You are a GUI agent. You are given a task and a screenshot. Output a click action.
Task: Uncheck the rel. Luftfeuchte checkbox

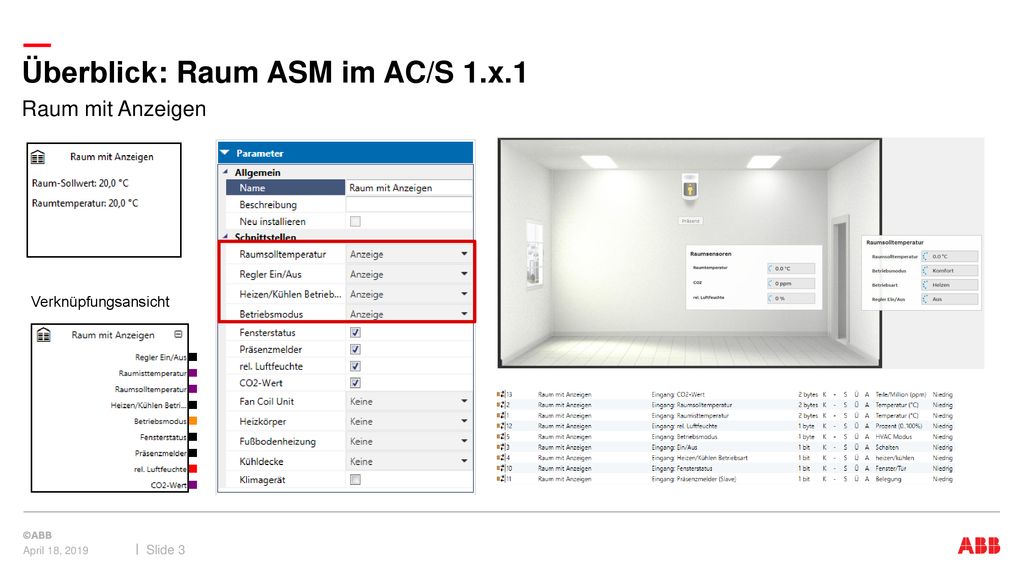355,366
